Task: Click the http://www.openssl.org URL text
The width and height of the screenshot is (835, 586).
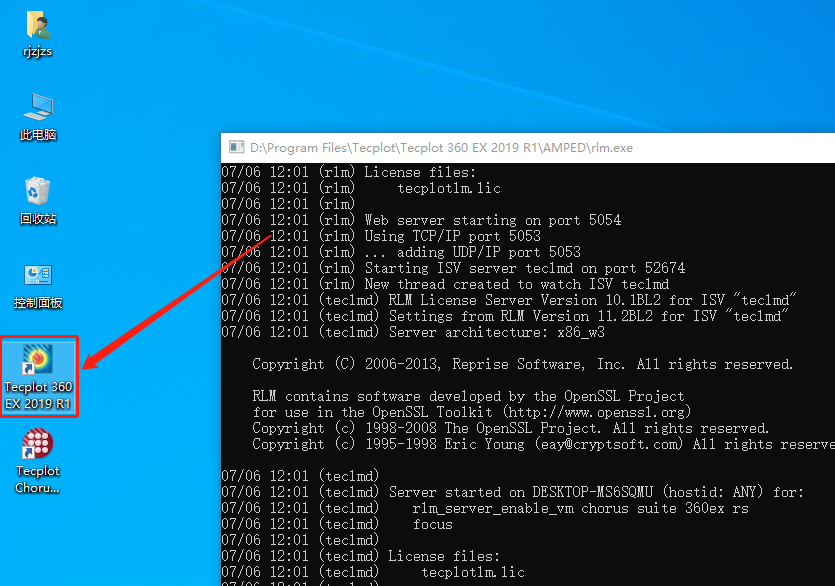Action: (x=596, y=412)
